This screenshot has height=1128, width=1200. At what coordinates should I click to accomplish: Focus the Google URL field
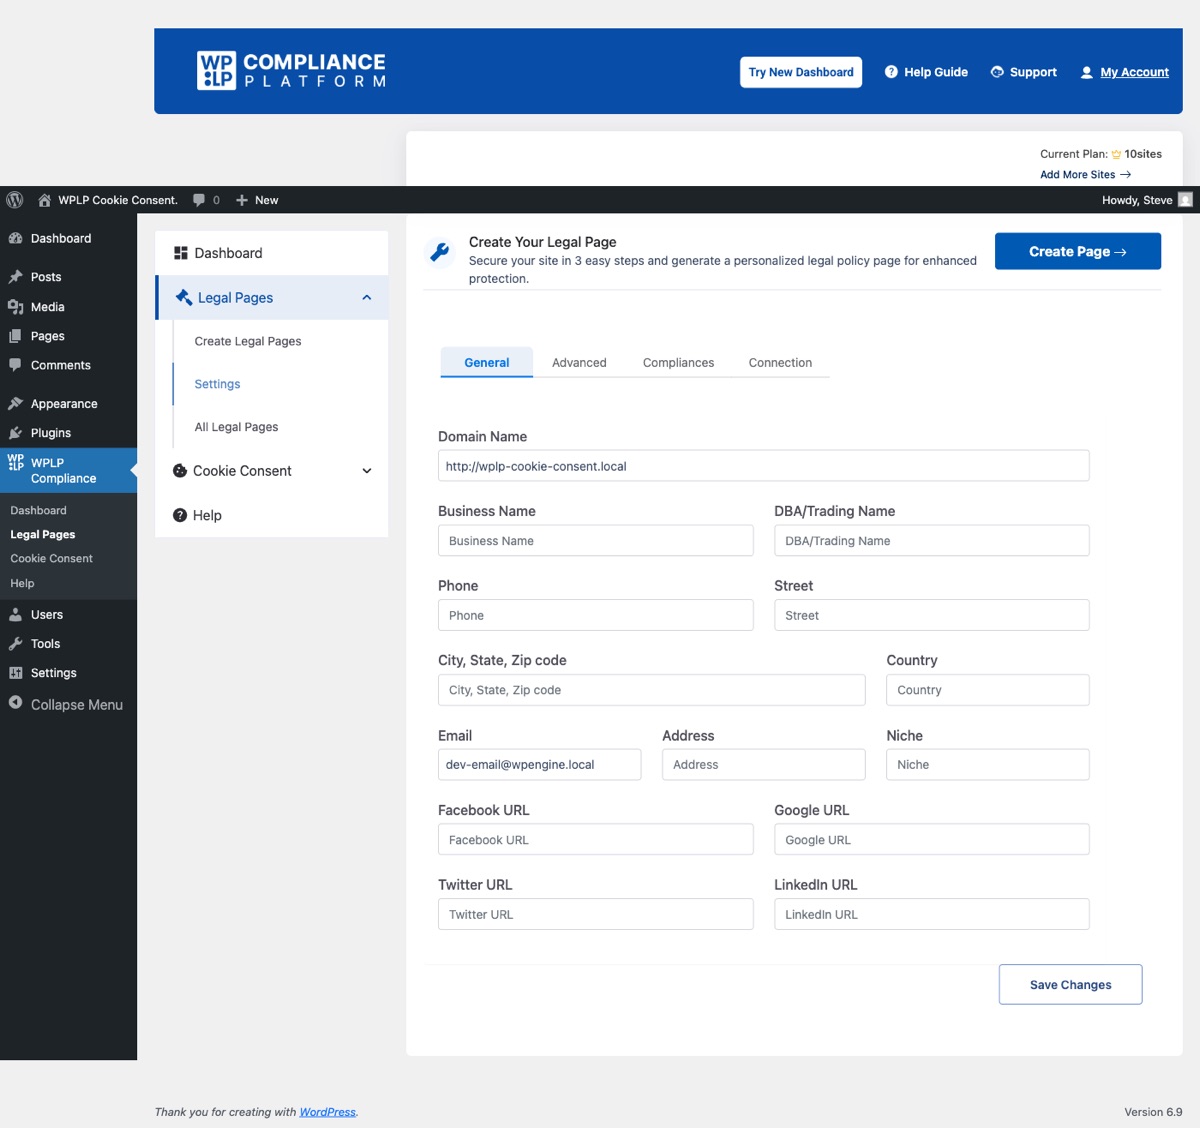tap(931, 840)
